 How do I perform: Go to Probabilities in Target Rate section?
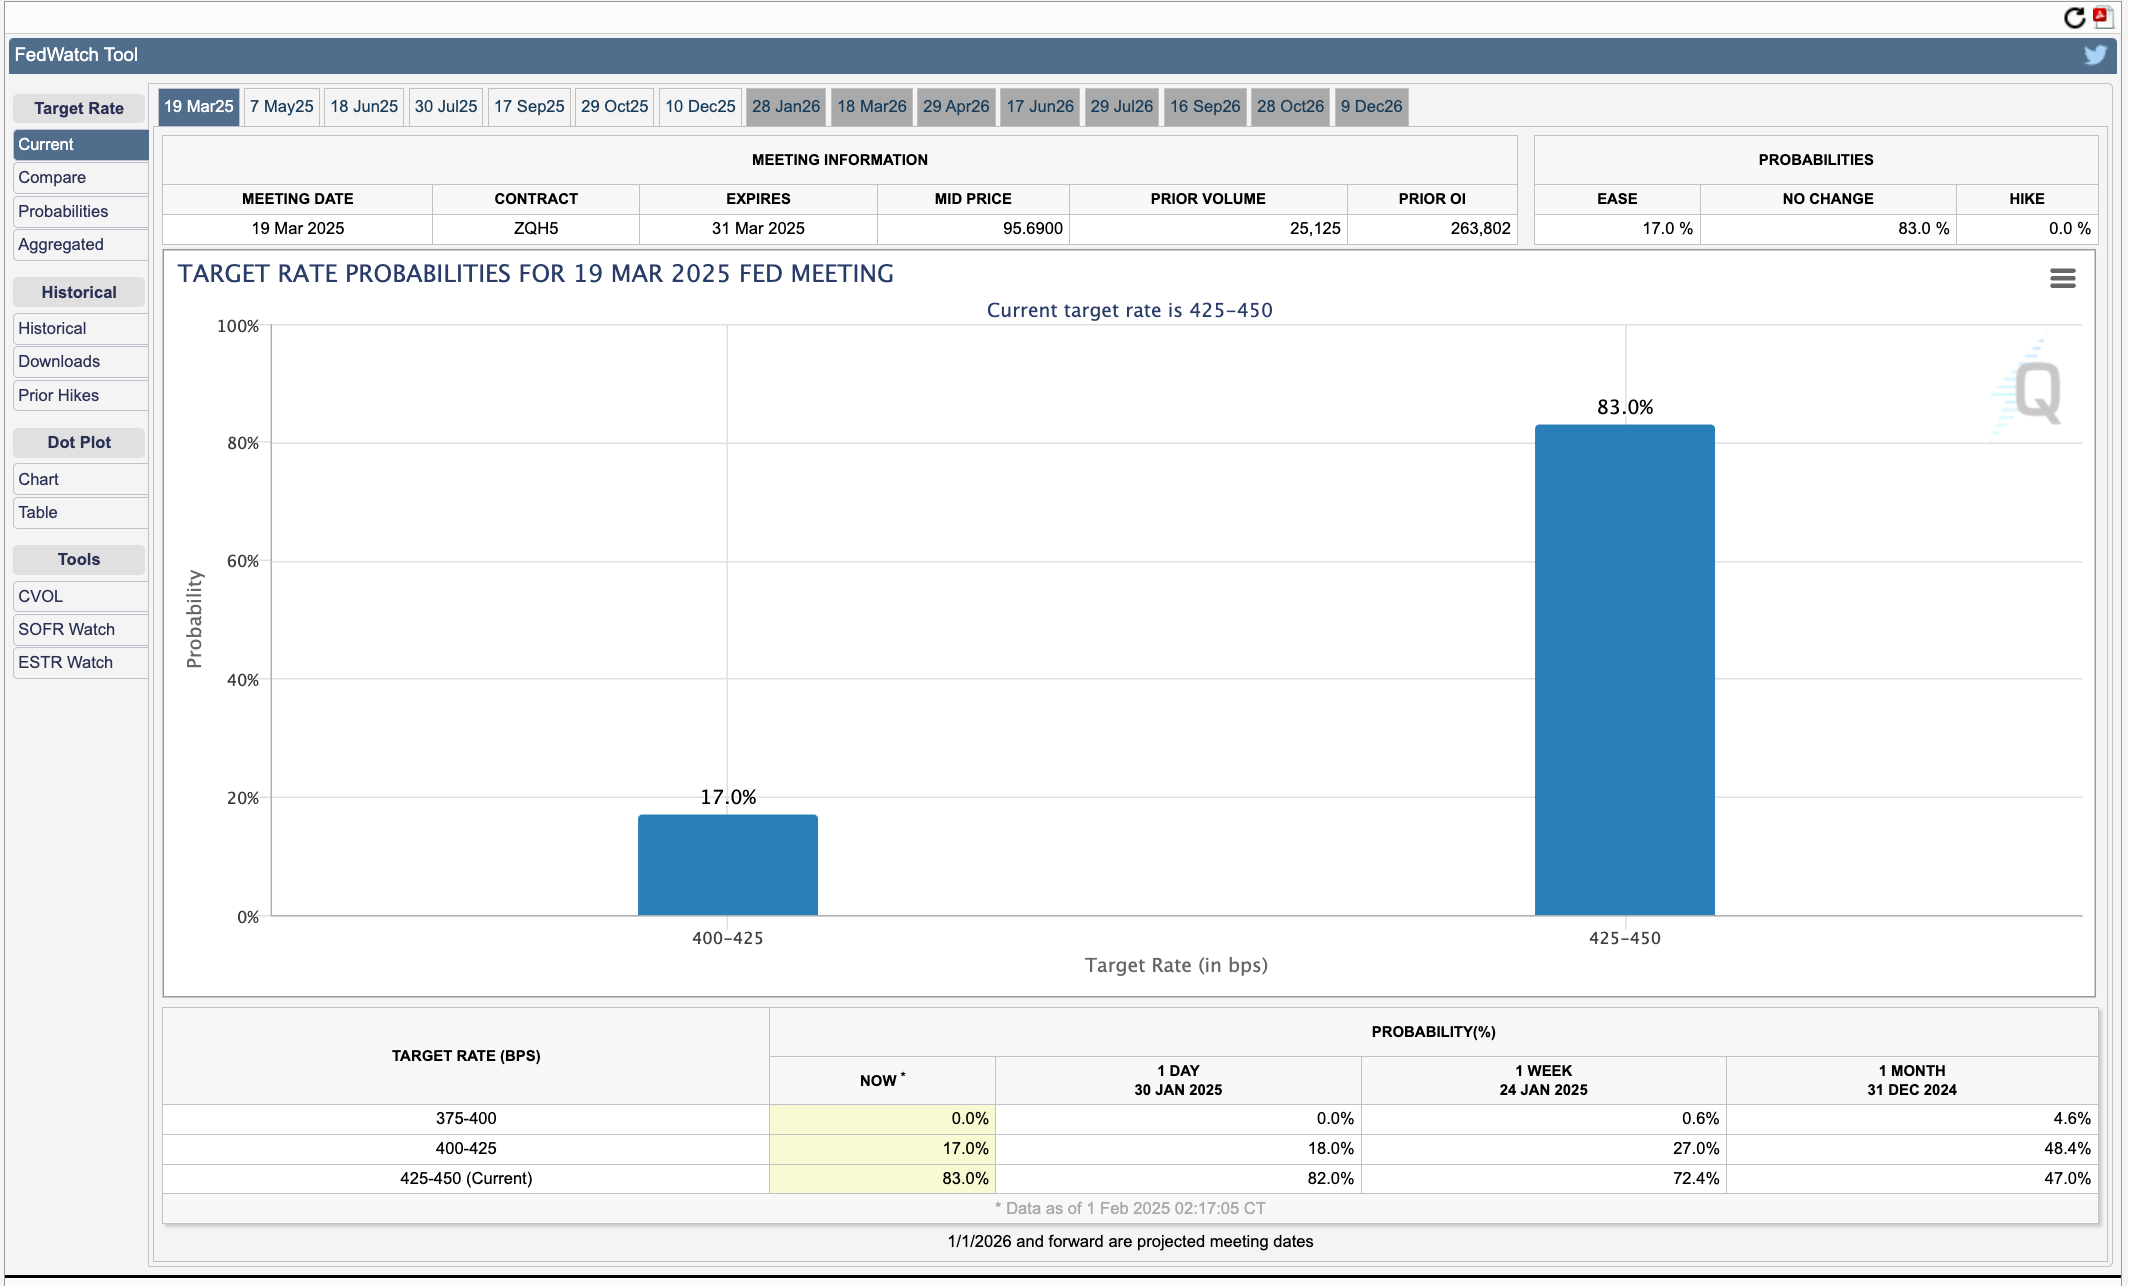[x=63, y=211]
